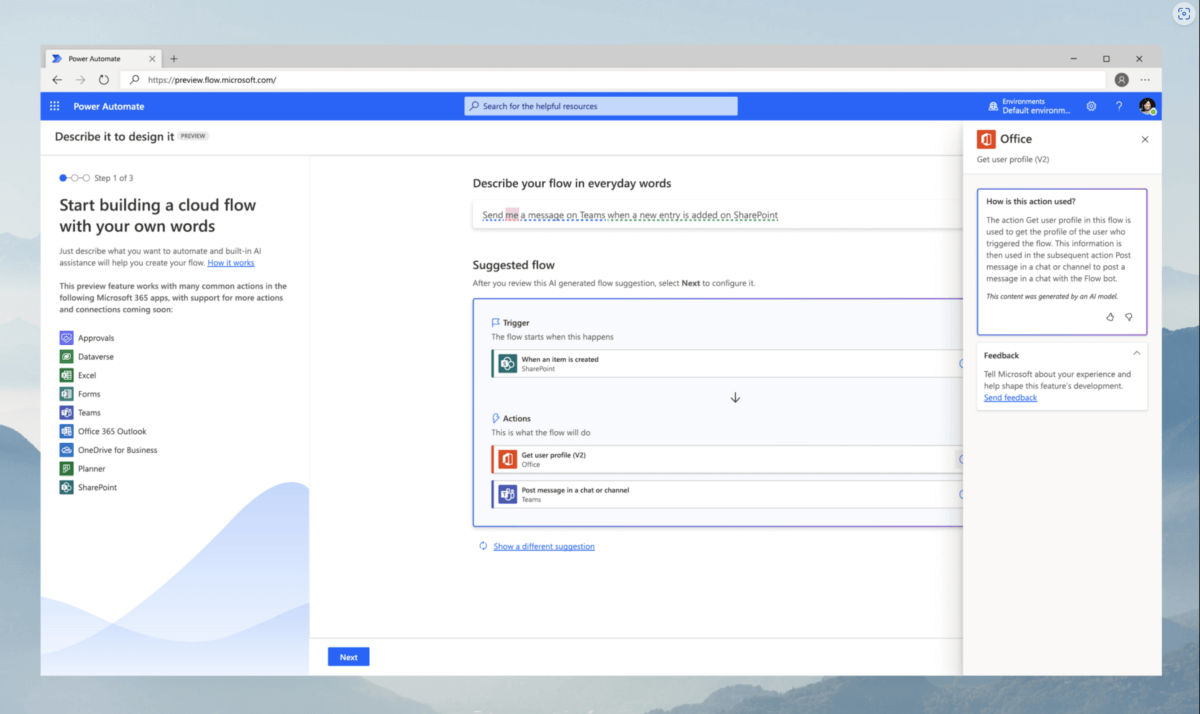Open the help question mark icon
The width and height of the screenshot is (1200, 714).
pyautogui.click(x=1119, y=106)
